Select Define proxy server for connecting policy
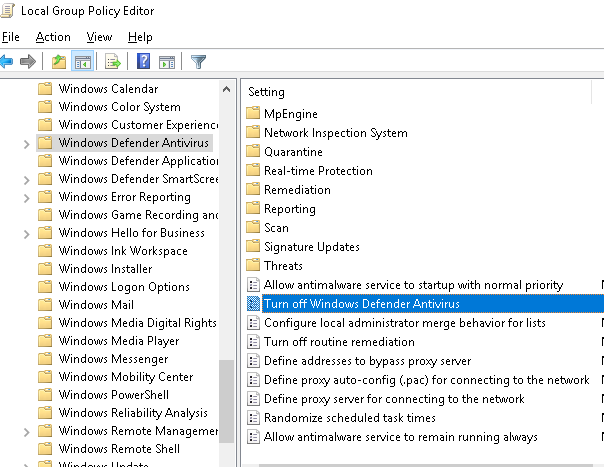604x467 pixels. [x=394, y=398]
